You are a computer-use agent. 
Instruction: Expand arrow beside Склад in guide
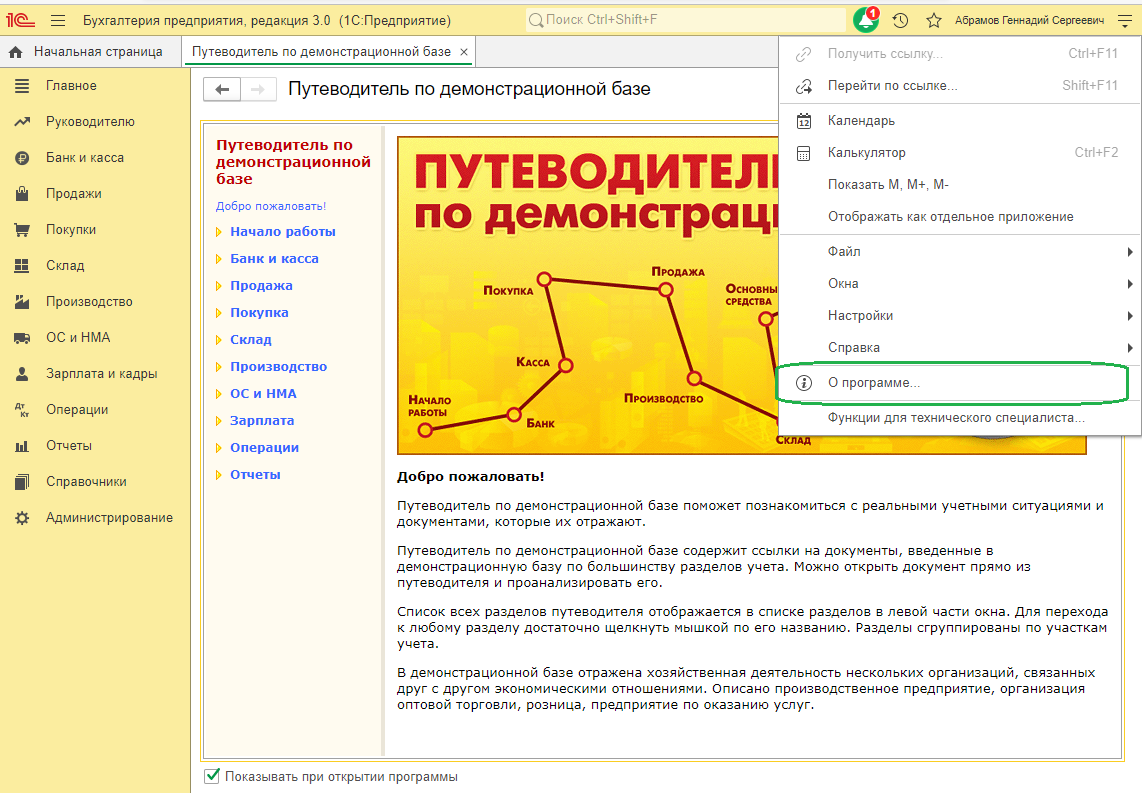[218, 340]
